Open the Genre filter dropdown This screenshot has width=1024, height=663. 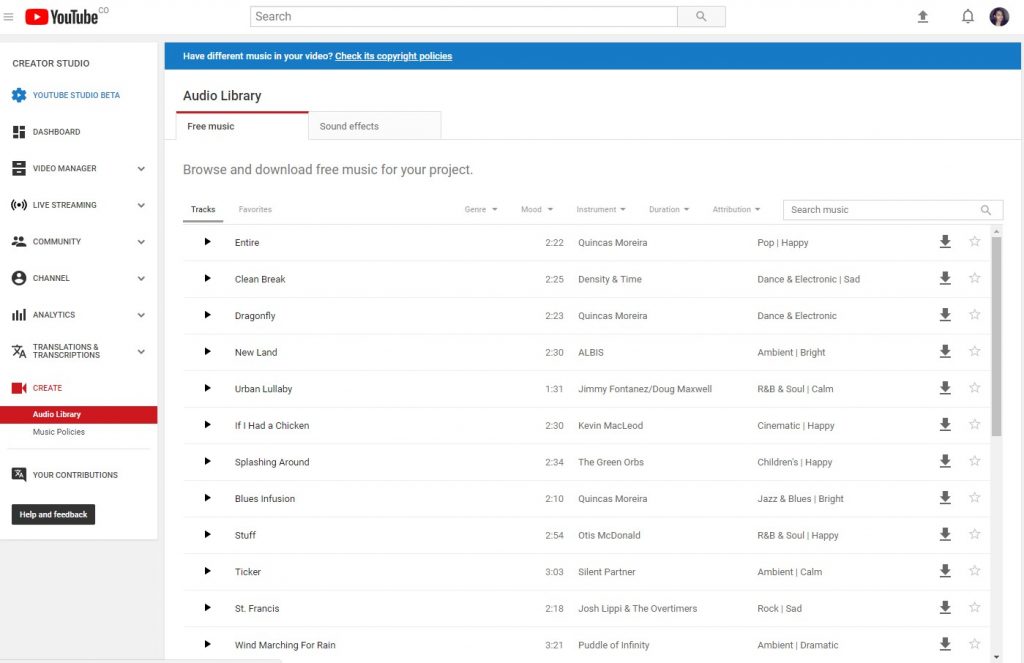point(481,210)
